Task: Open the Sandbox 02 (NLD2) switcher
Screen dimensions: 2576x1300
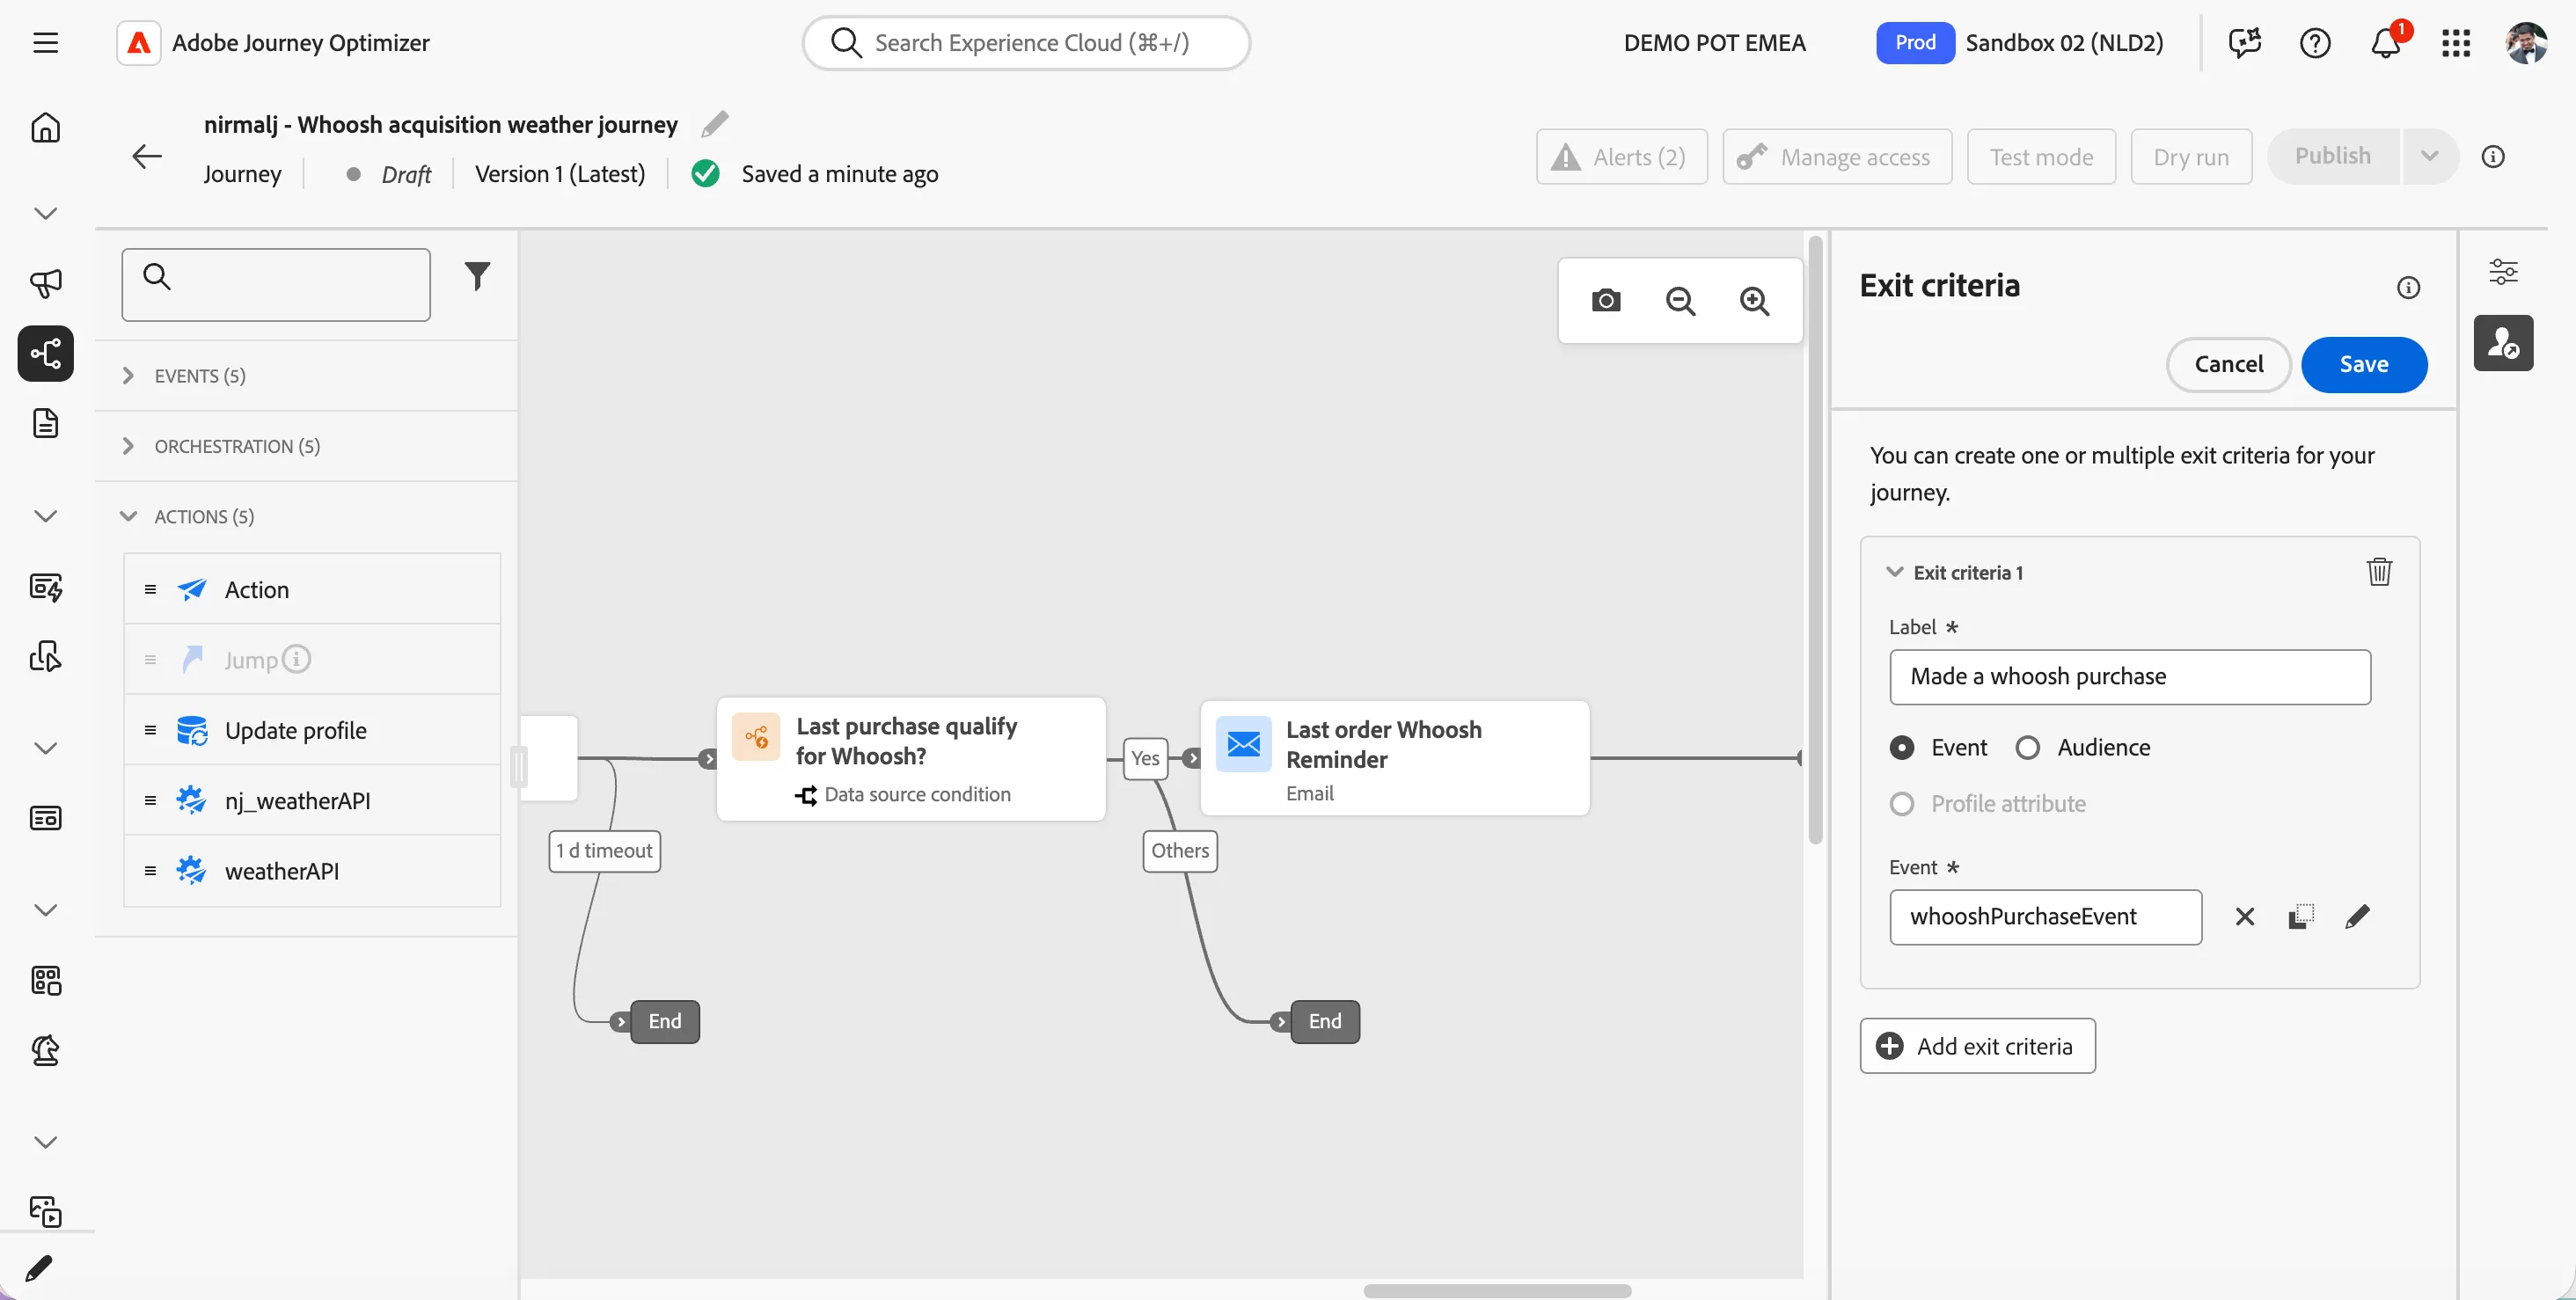Action: pyautogui.click(x=2063, y=43)
